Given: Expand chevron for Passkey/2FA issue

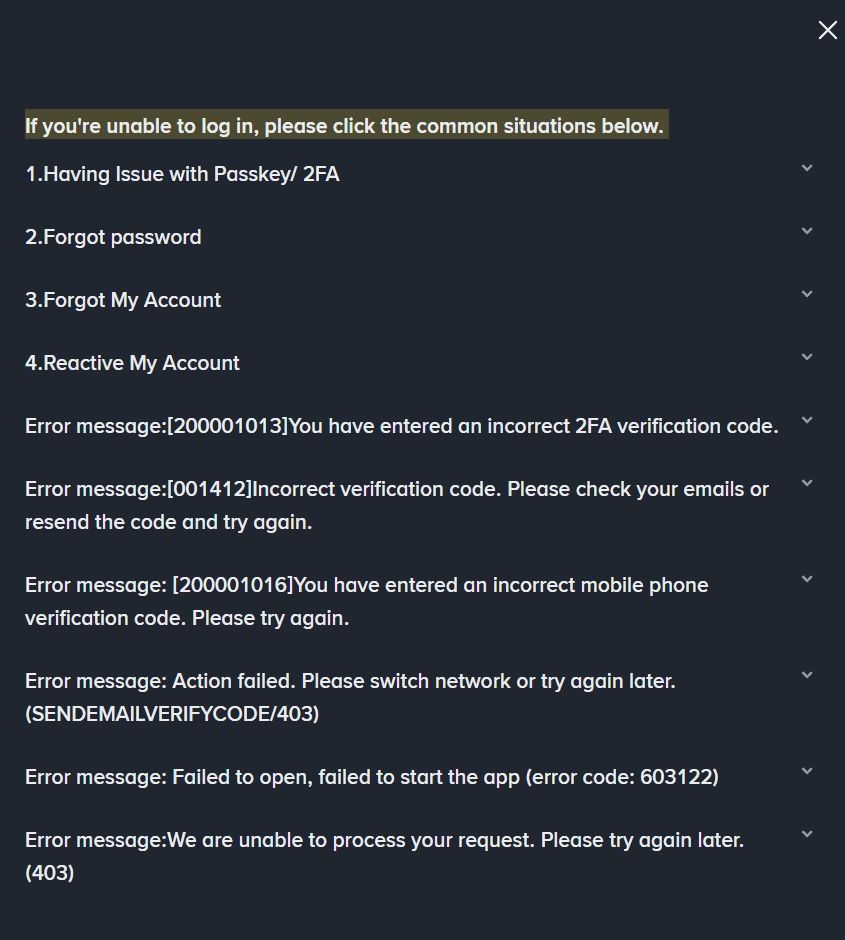Looking at the screenshot, I should click(x=807, y=168).
